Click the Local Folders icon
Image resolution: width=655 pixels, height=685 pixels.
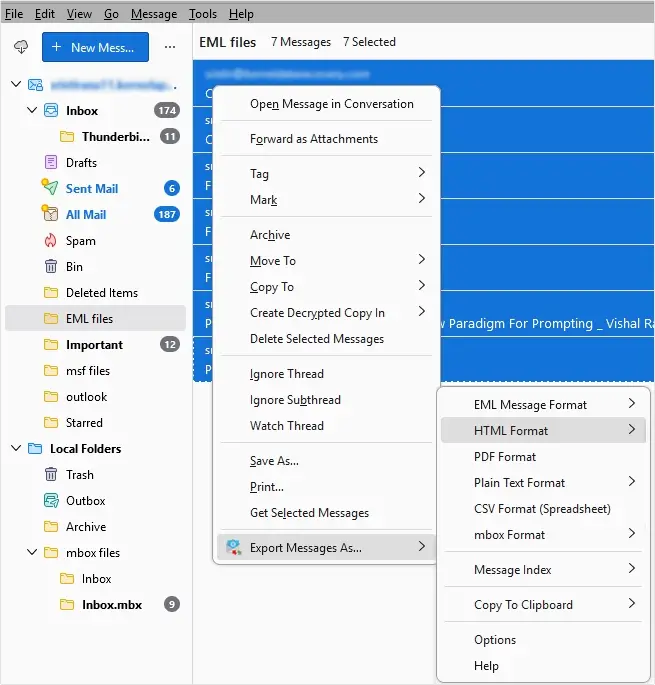pyautogui.click(x=35, y=449)
